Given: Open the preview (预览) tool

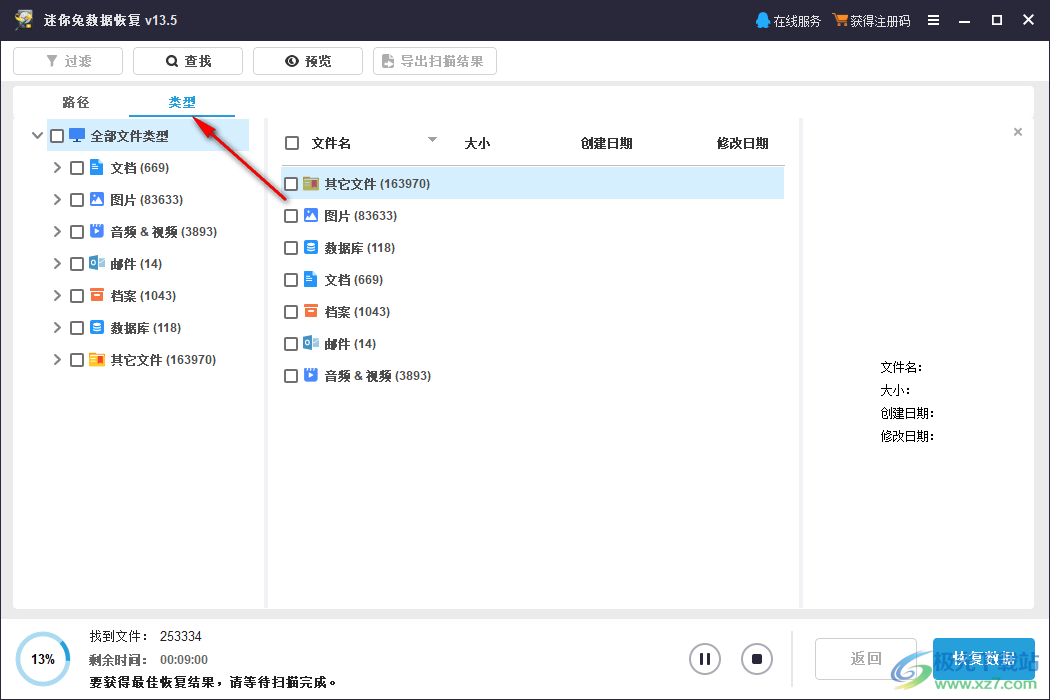Looking at the screenshot, I should pos(307,60).
